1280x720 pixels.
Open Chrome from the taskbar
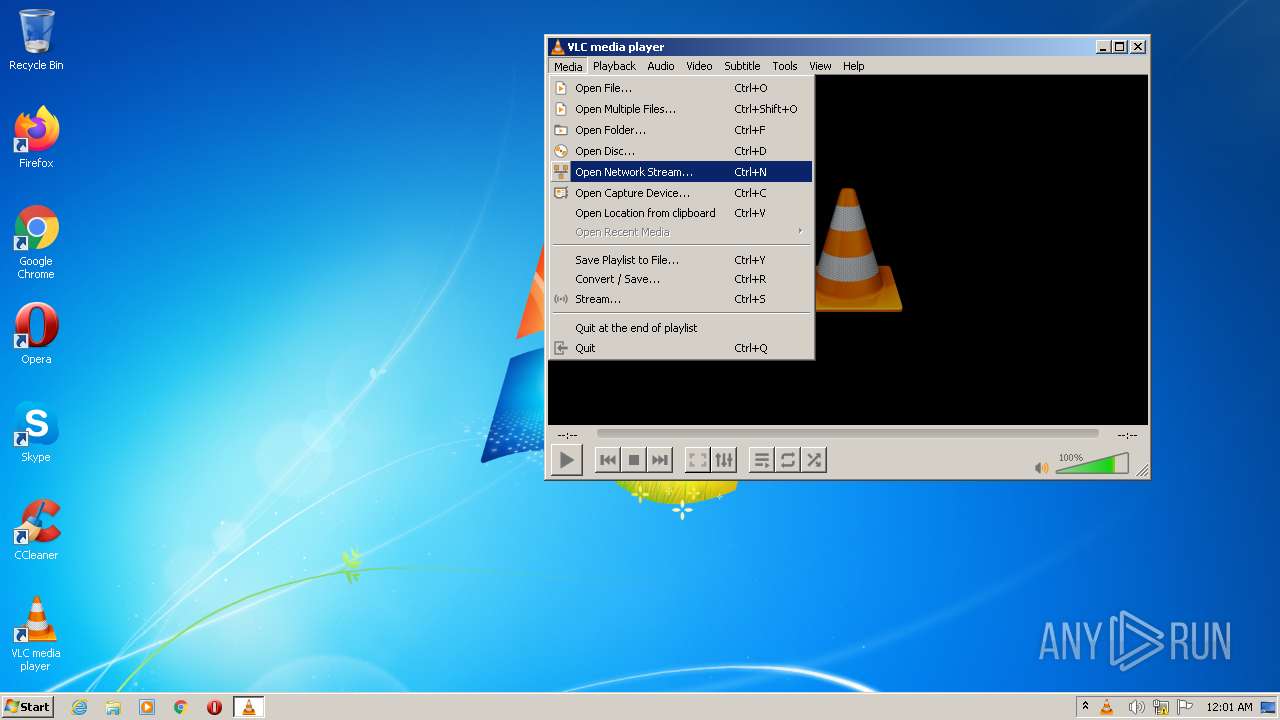pyautogui.click(x=181, y=707)
